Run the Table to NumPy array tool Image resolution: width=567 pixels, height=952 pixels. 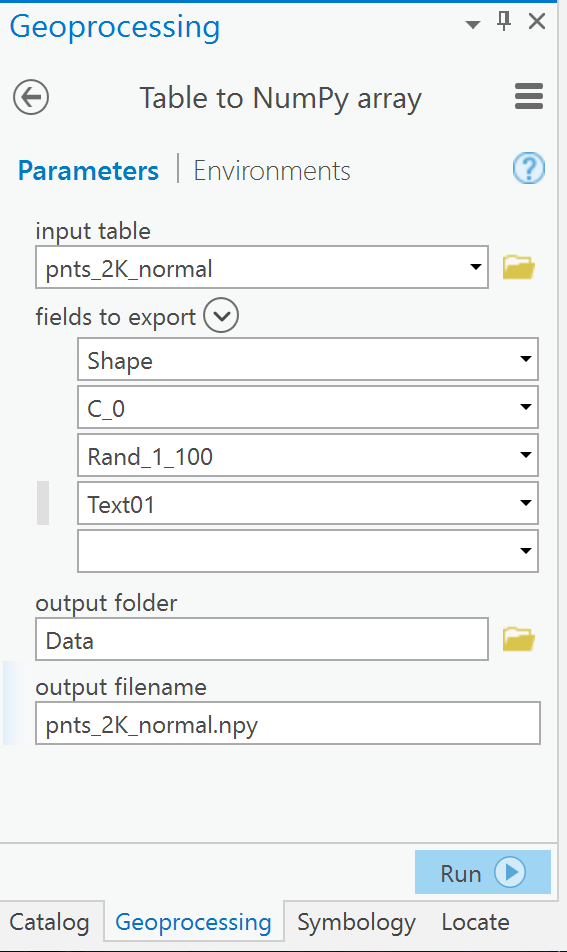483,872
